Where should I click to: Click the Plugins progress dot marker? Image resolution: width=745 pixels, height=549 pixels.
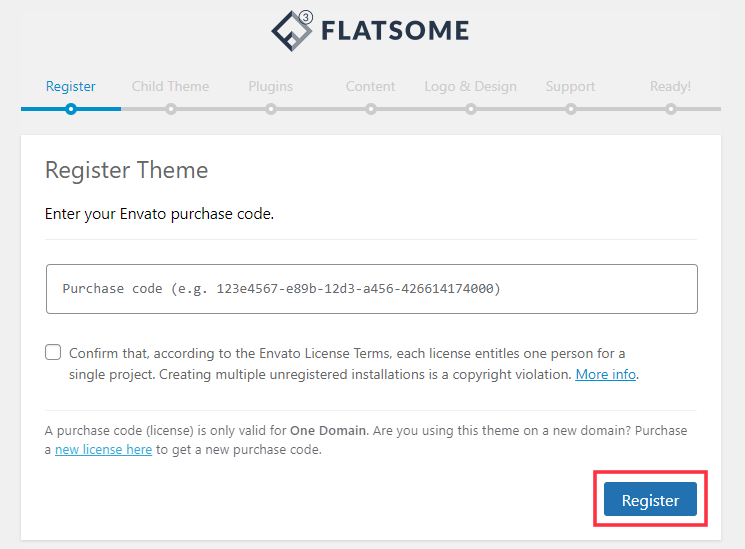pyautogui.click(x=271, y=109)
